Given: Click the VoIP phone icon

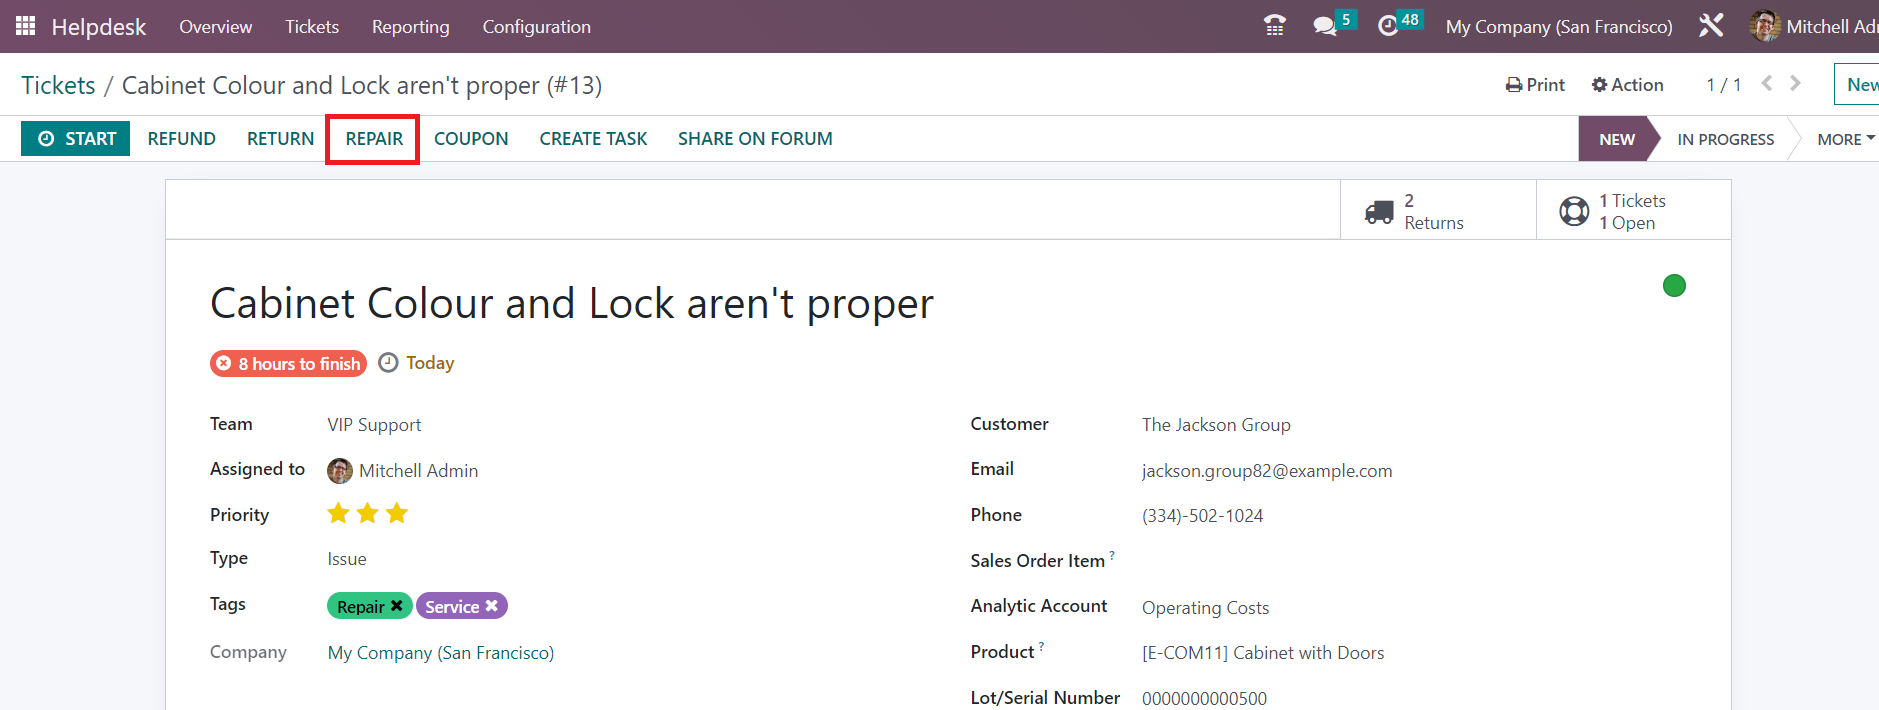Looking at the screenshot, I should [1274, 26].
